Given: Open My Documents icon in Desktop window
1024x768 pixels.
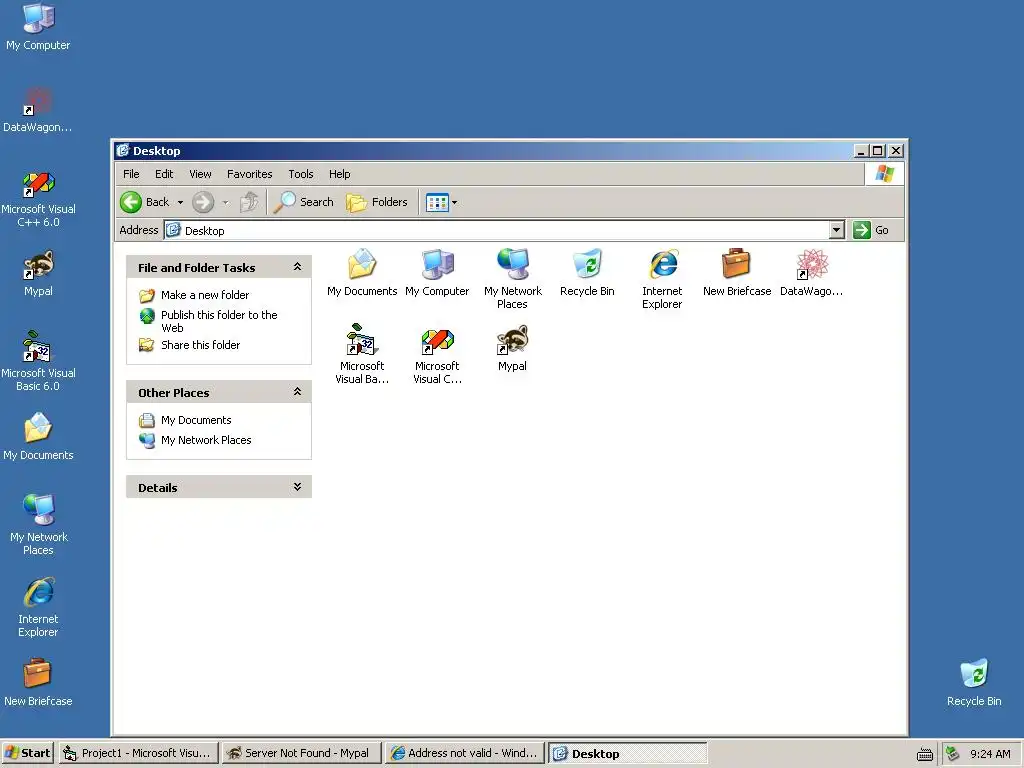Looking at the screenshot, I should coord(362,272).
